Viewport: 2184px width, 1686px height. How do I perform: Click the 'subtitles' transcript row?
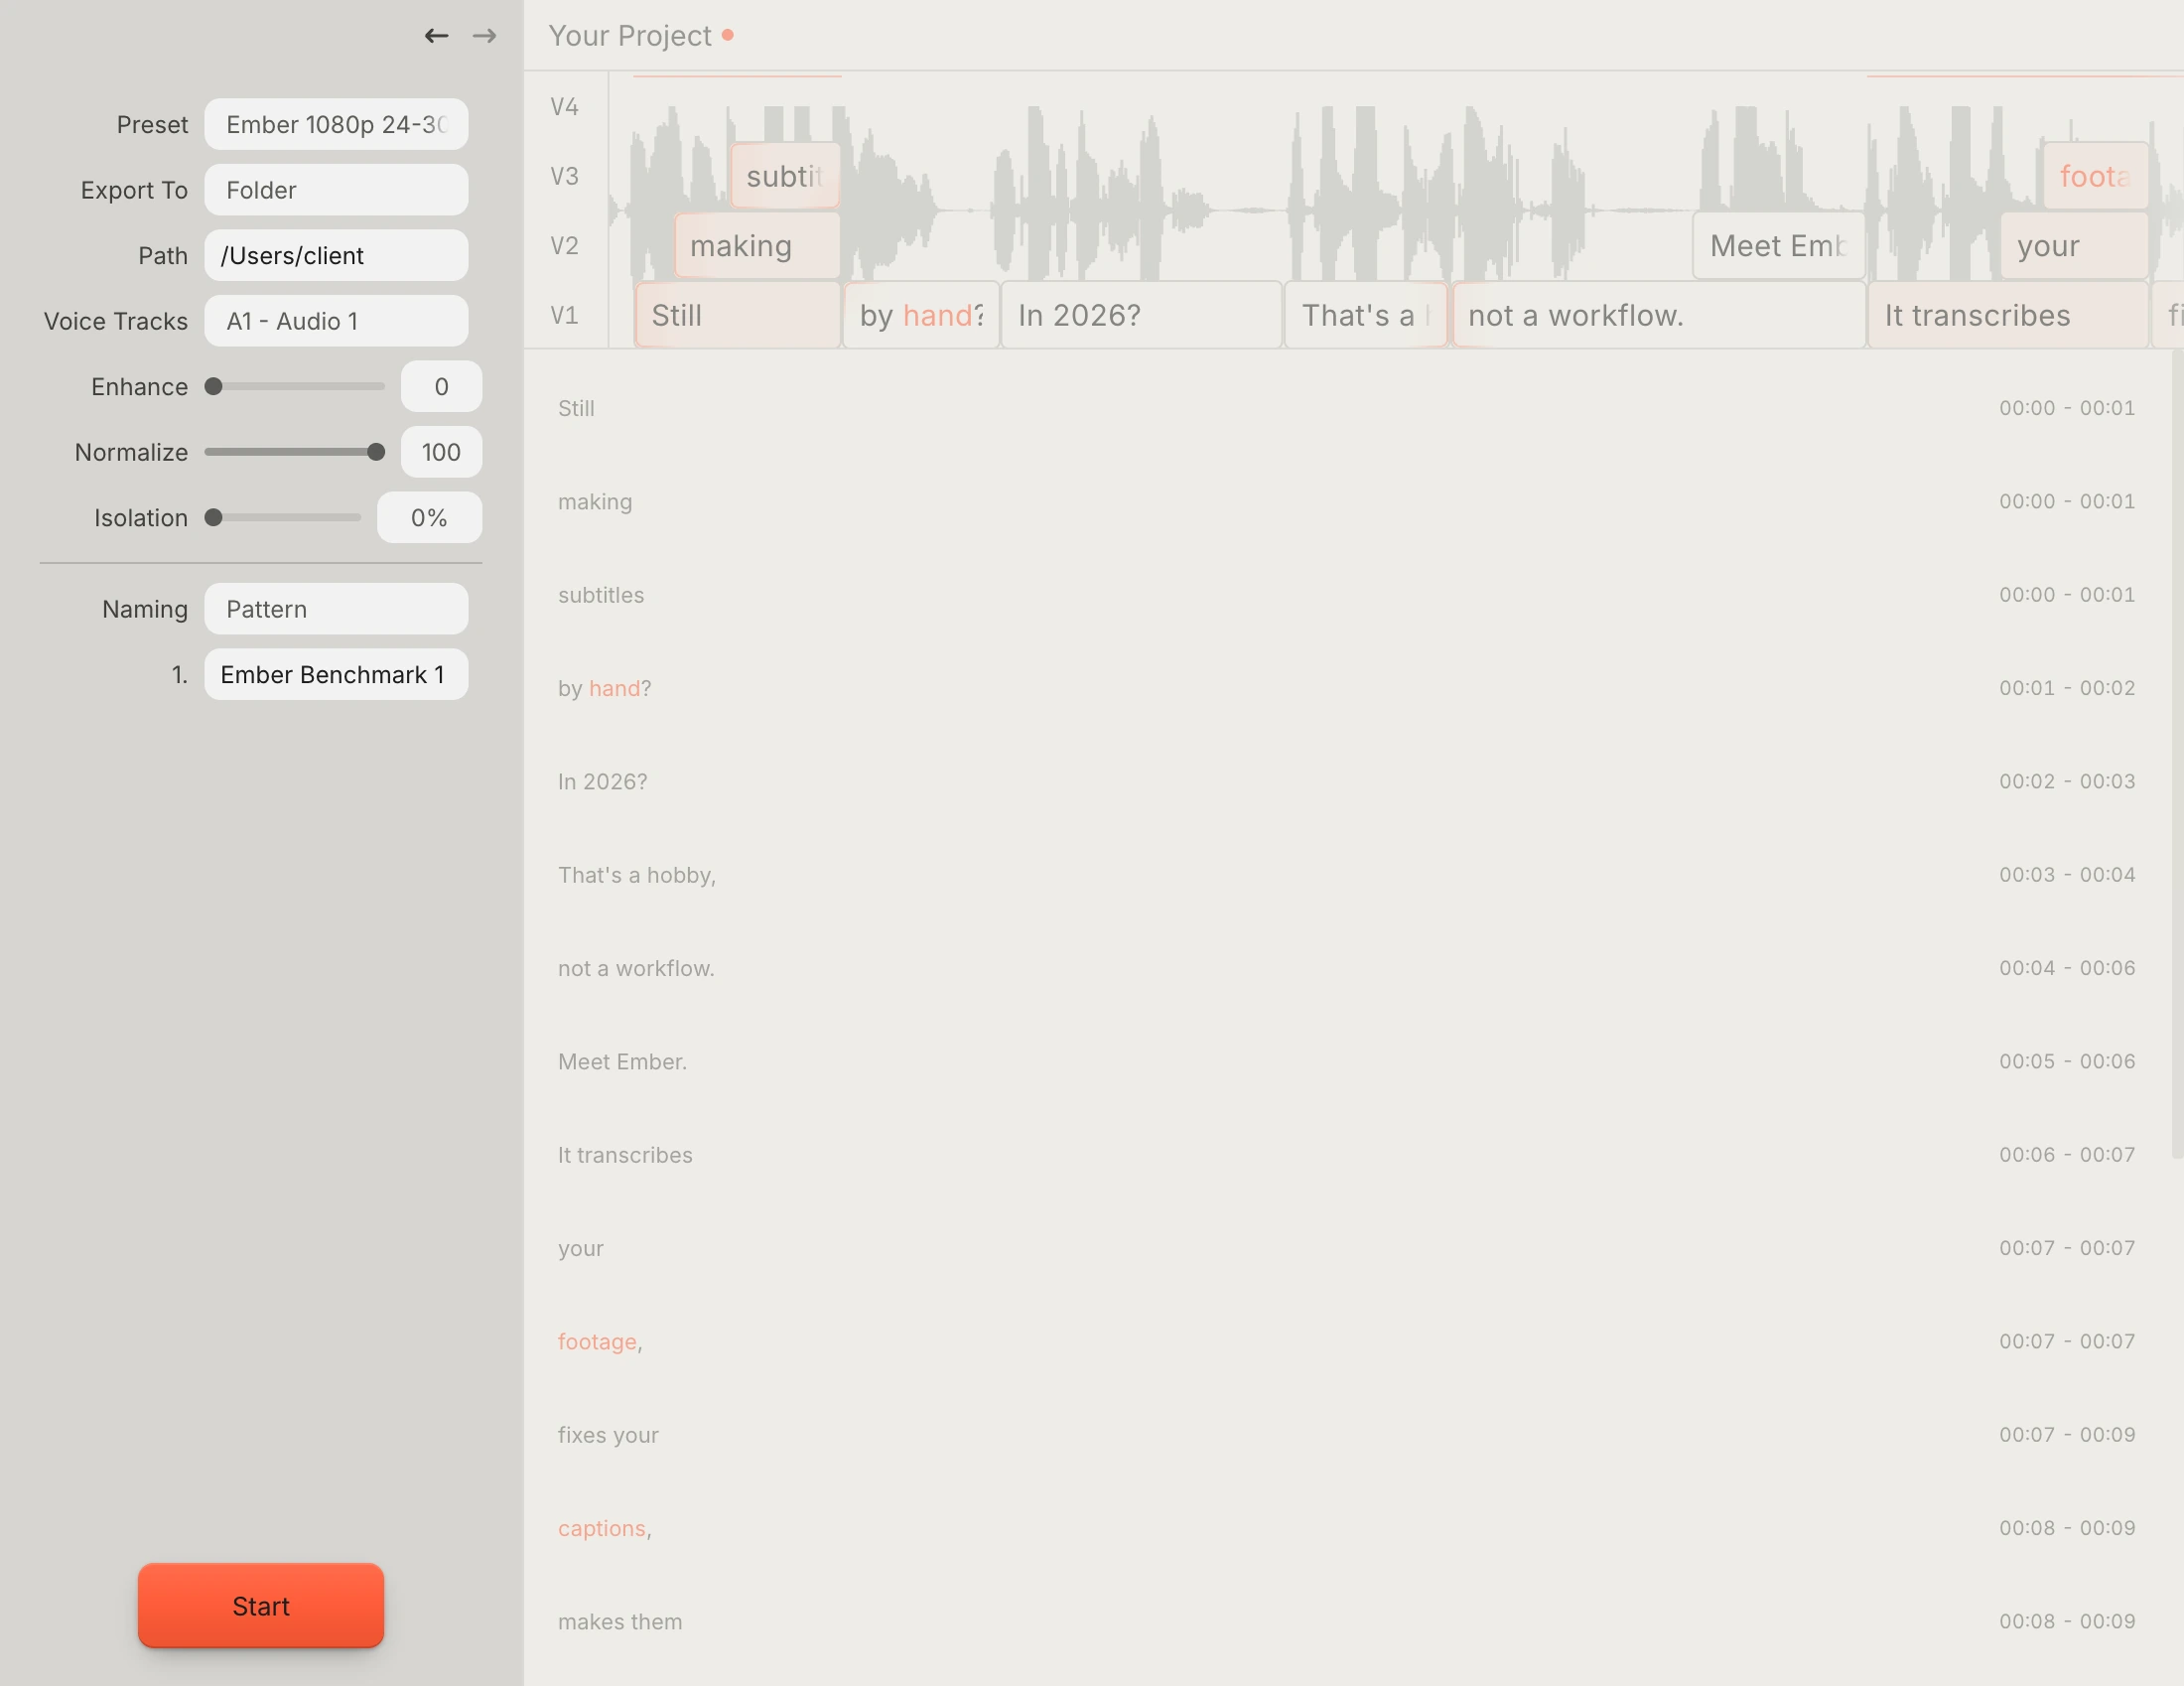click(1346, 595)
